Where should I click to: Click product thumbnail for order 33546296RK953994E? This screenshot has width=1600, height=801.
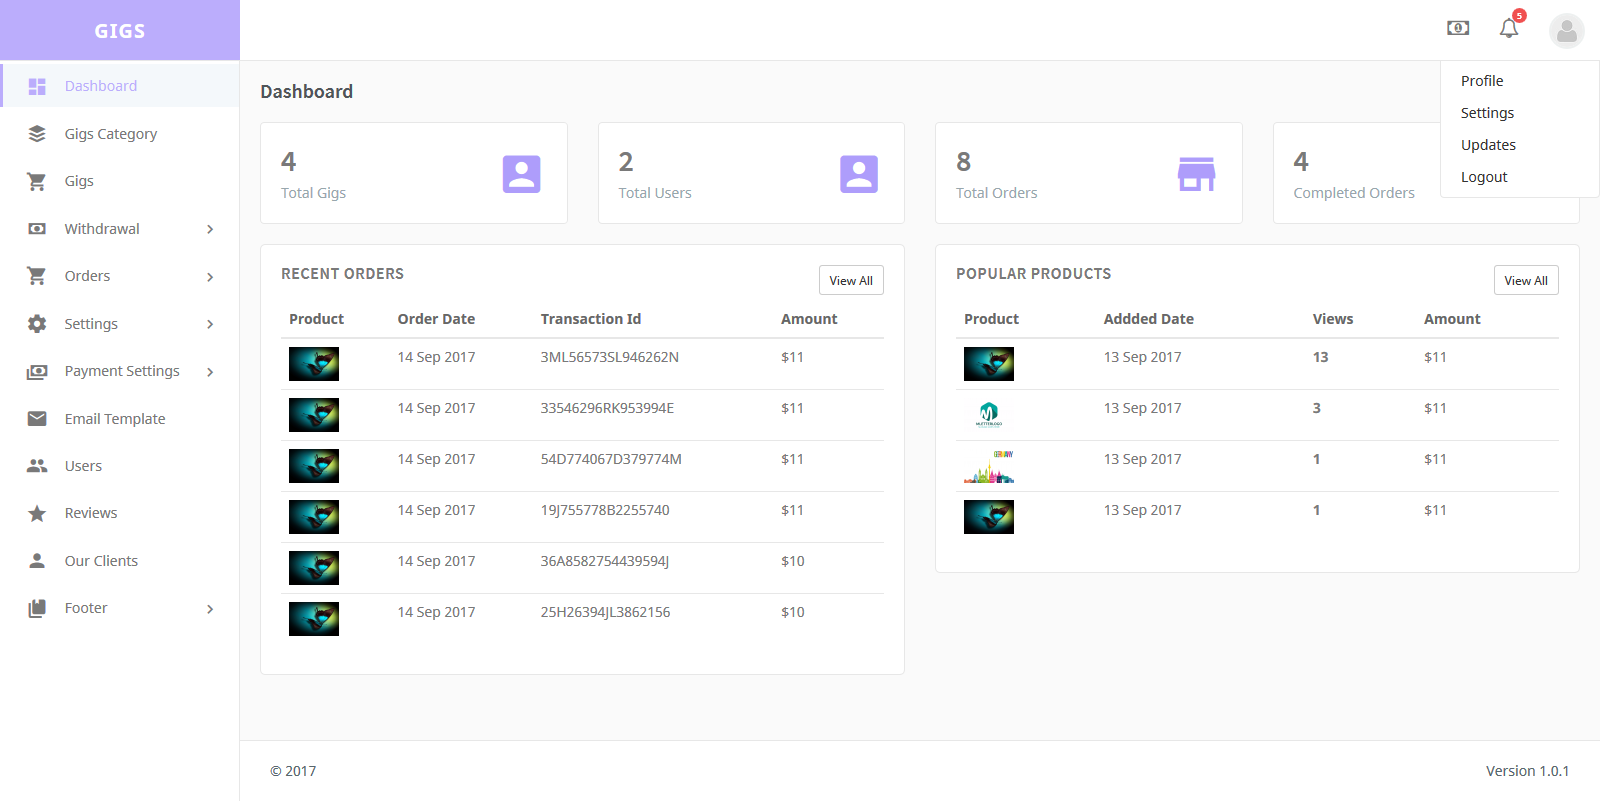[314, 415]
